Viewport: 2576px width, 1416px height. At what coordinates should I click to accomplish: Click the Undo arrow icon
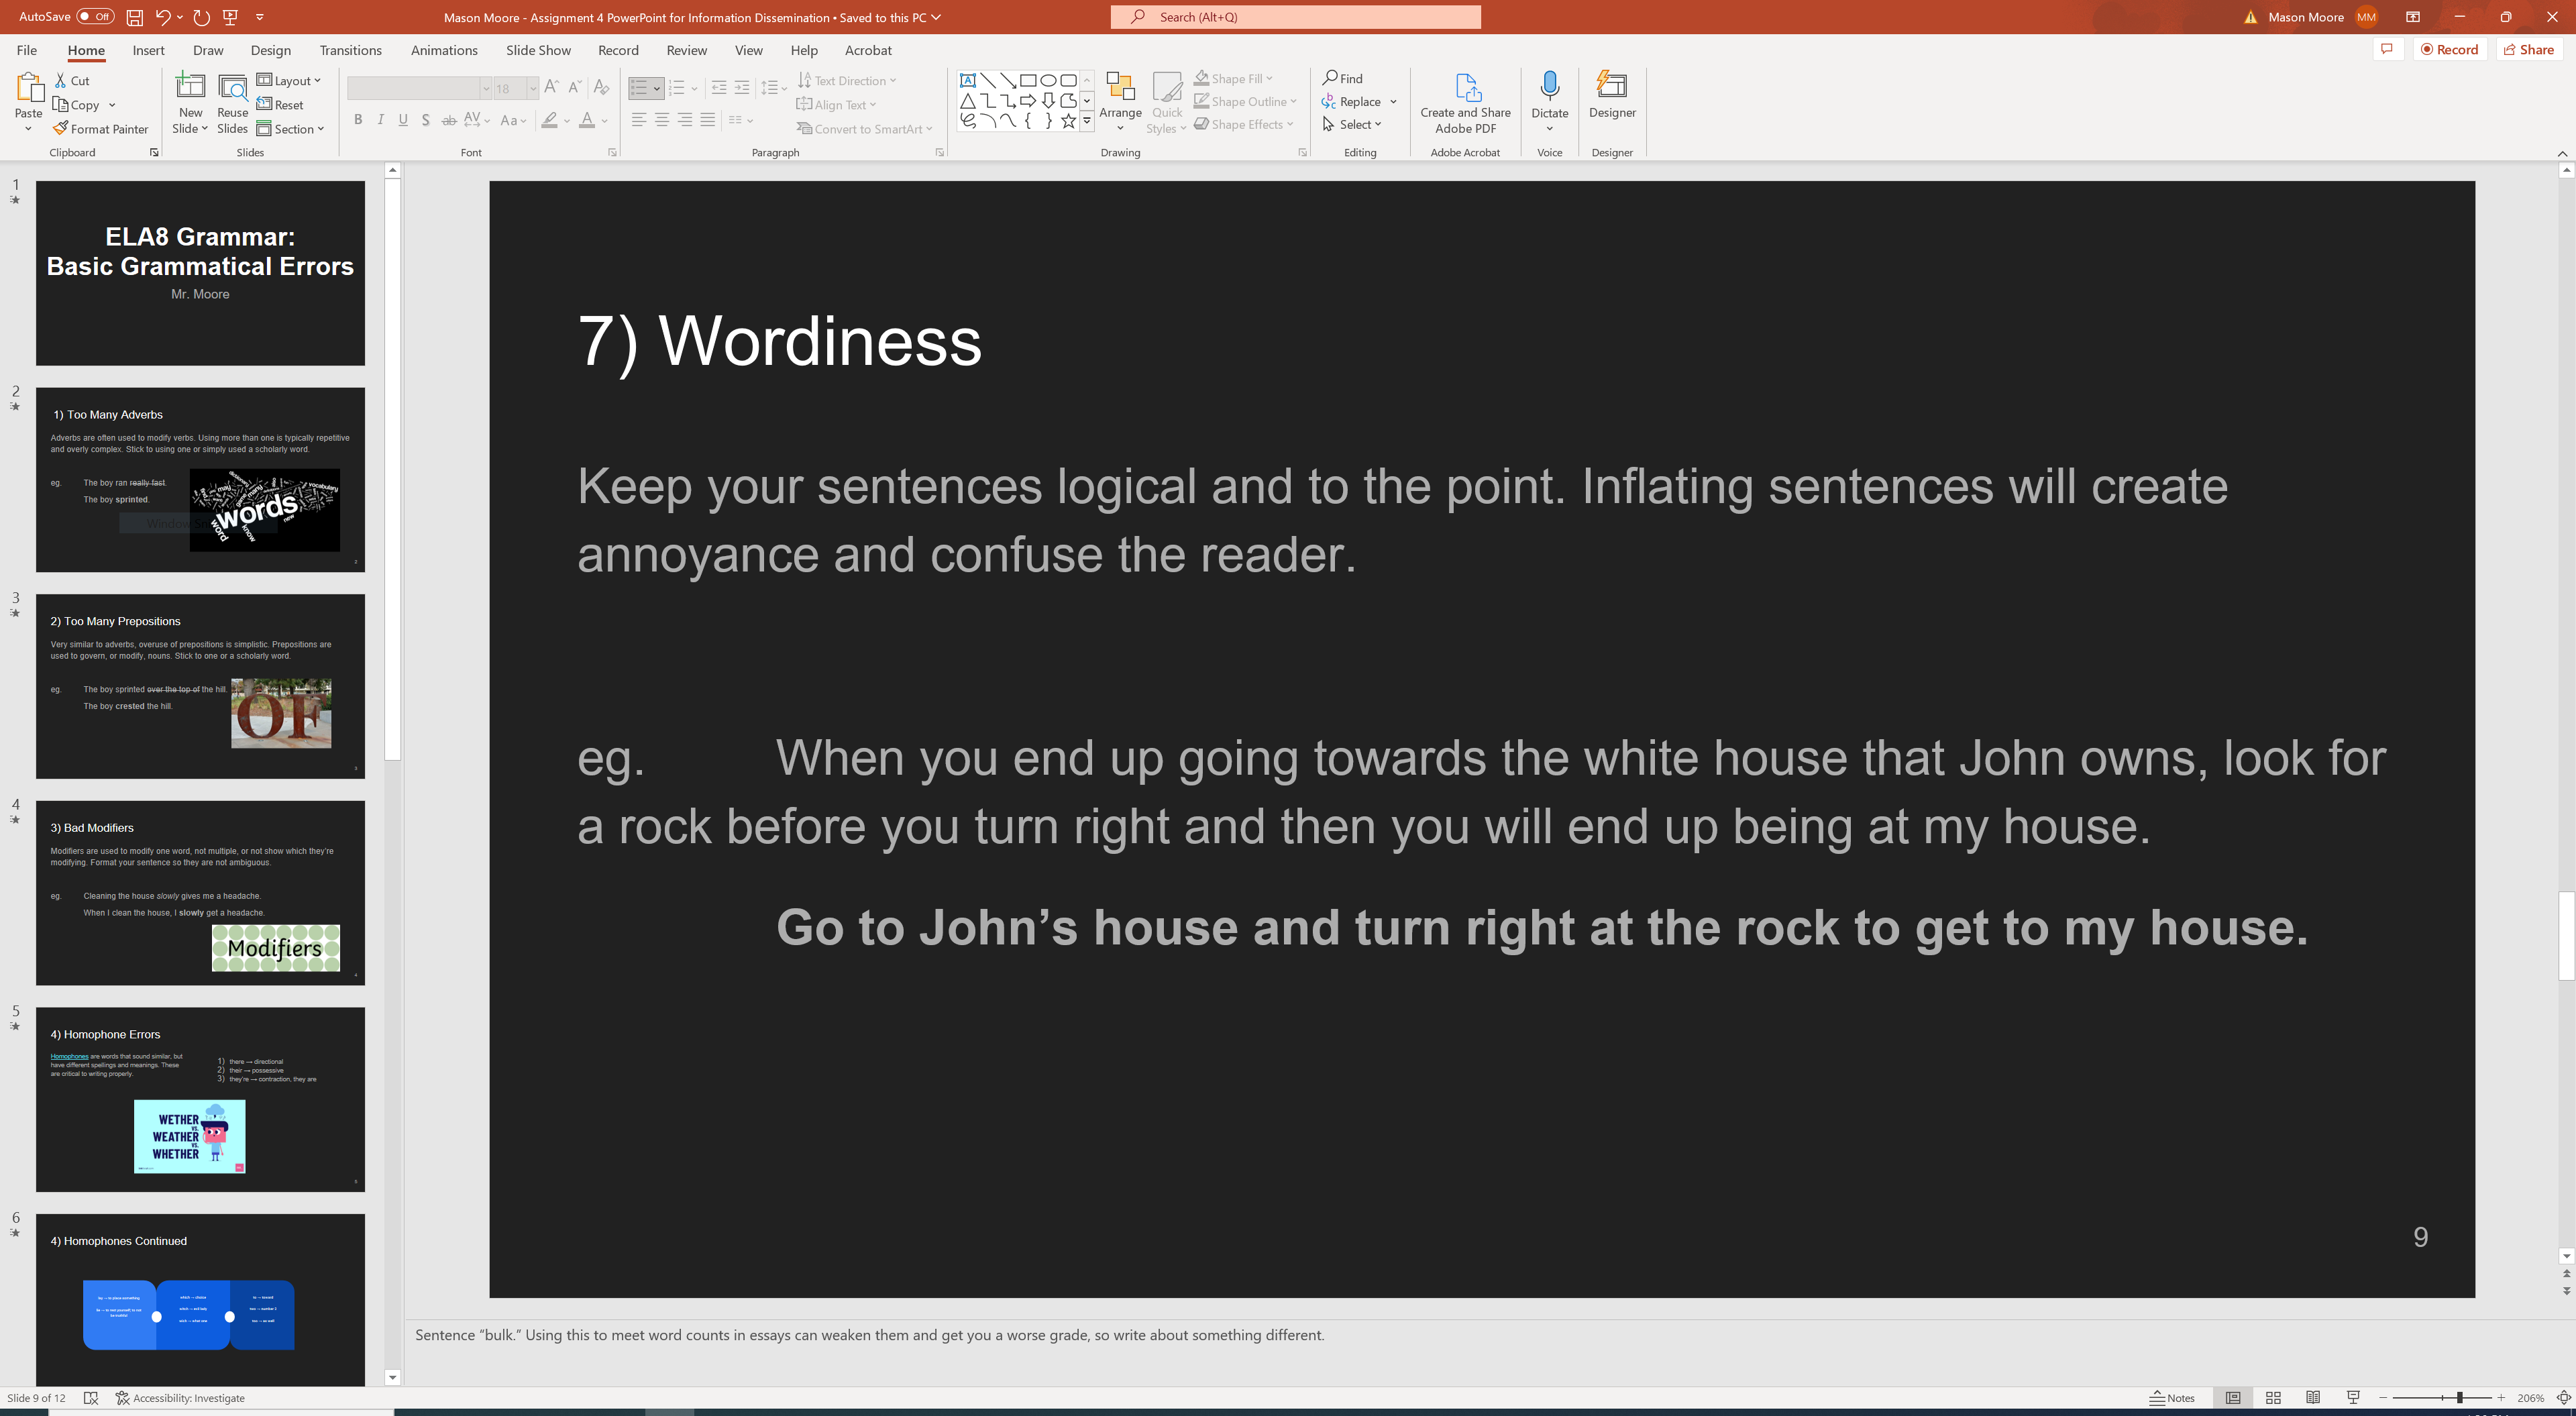pyautogui.click(x=162, y=17)
